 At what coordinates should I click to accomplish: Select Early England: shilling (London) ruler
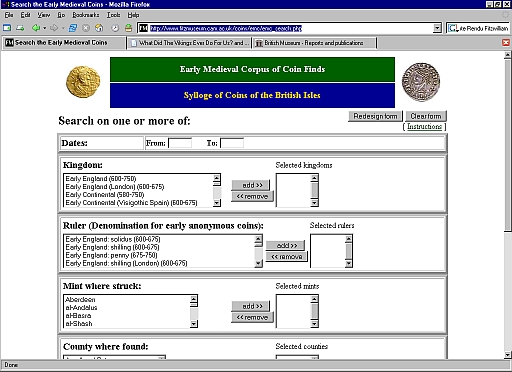point(126,263)
